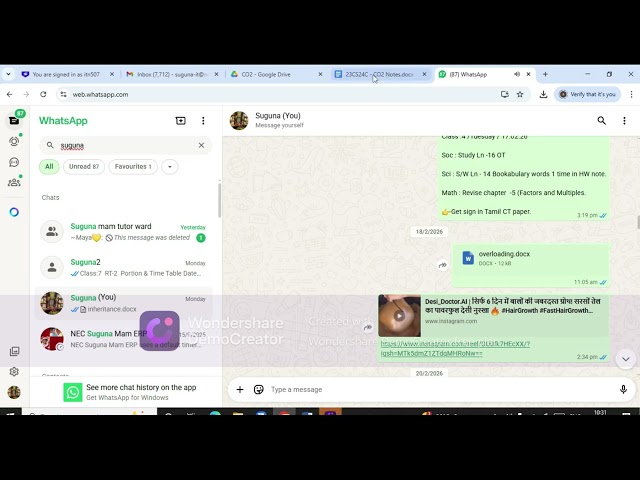Start a new chat with plus-square icon
Screen dimensions: 640x480
180,121
